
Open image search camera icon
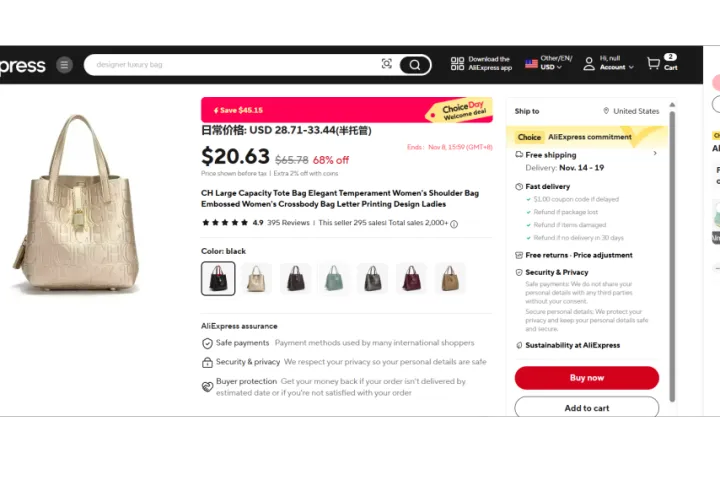[387, 64]
